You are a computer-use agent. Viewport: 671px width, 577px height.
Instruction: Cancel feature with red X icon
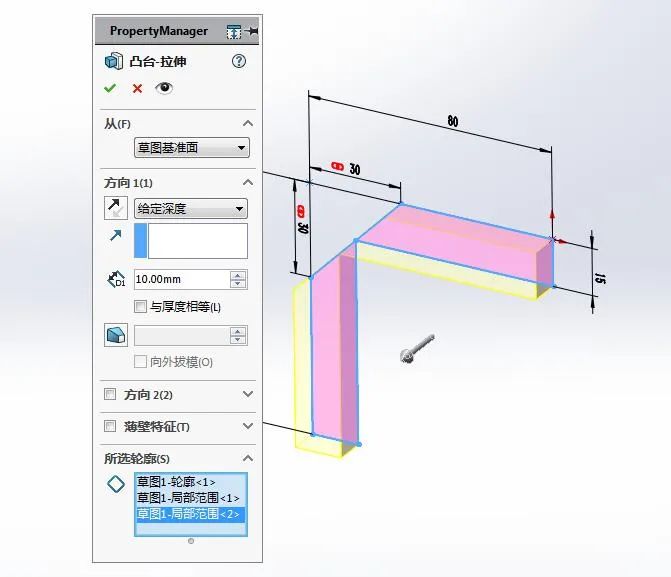[137, 89]
